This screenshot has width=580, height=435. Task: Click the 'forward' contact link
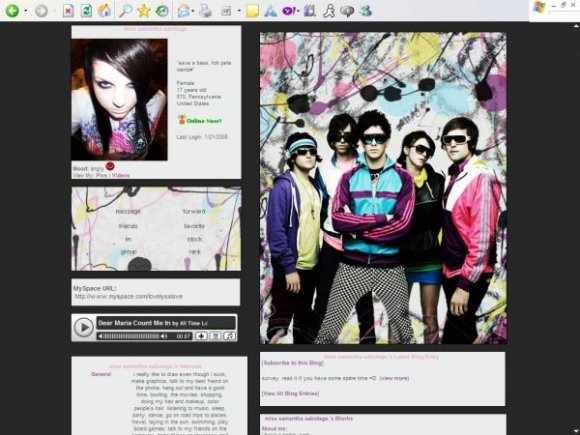pyautogui.click(x=194, y=212)
